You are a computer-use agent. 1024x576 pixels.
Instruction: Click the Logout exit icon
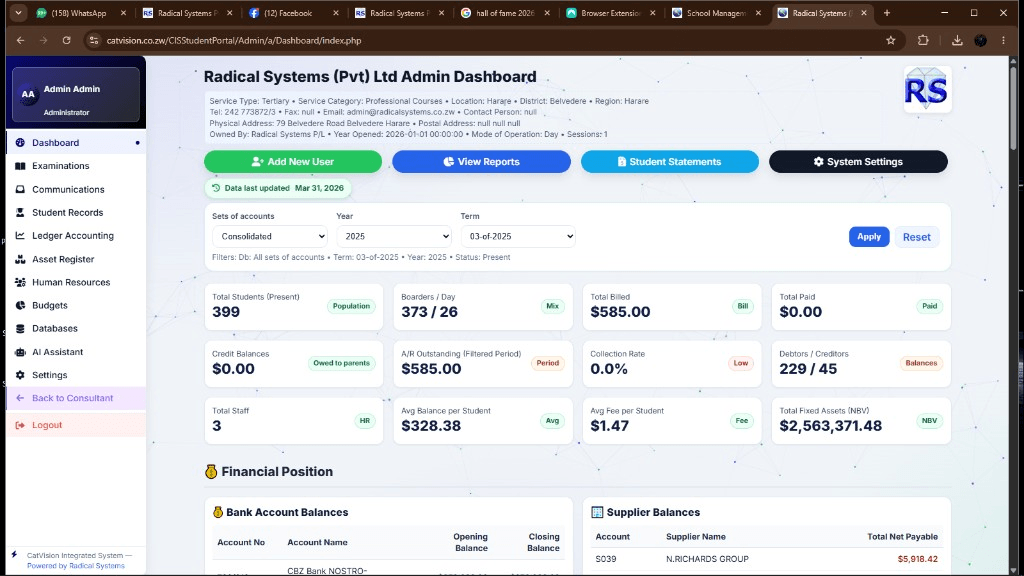[x=20, y=425]
